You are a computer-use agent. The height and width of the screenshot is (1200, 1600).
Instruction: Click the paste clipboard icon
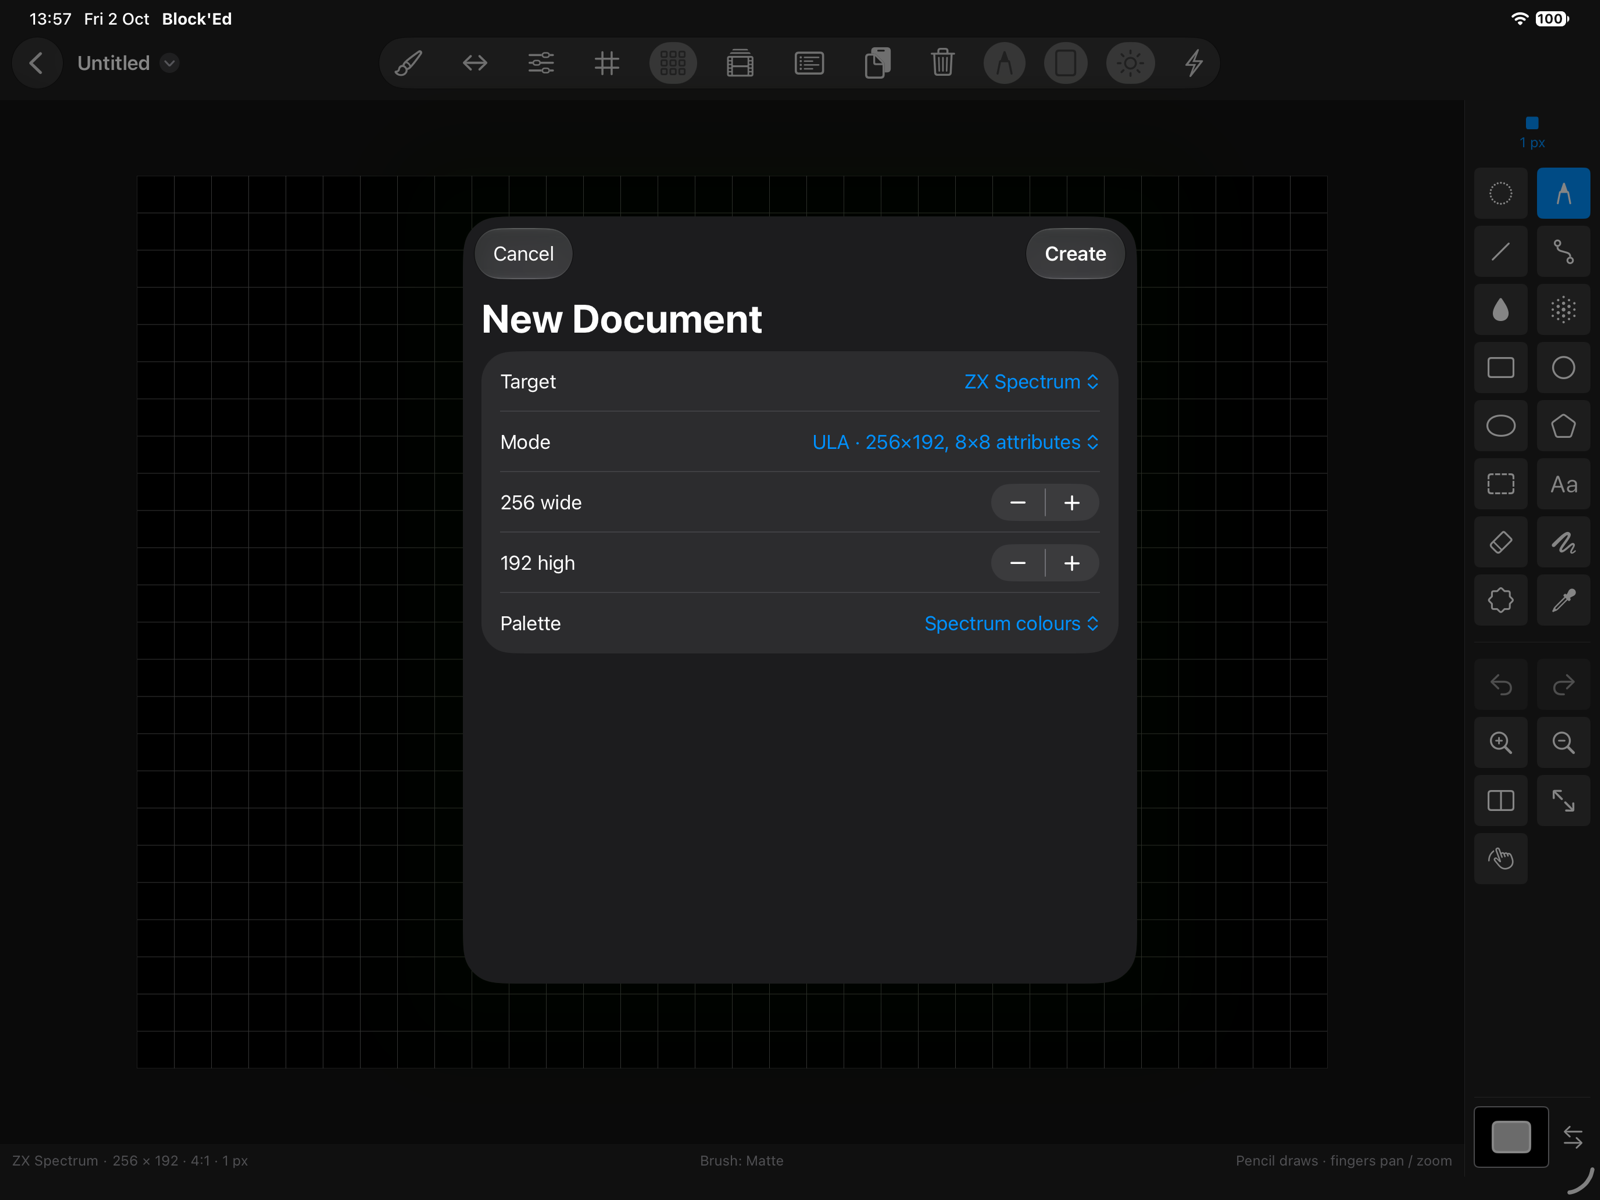(x=877, y=63)
